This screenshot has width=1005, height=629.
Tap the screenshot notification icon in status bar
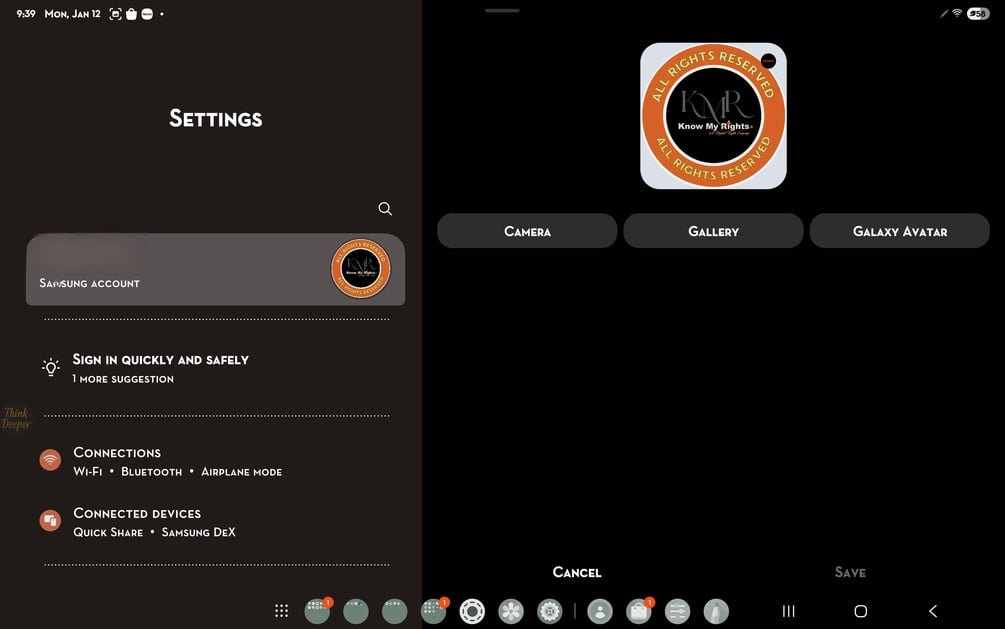(115, 13)
